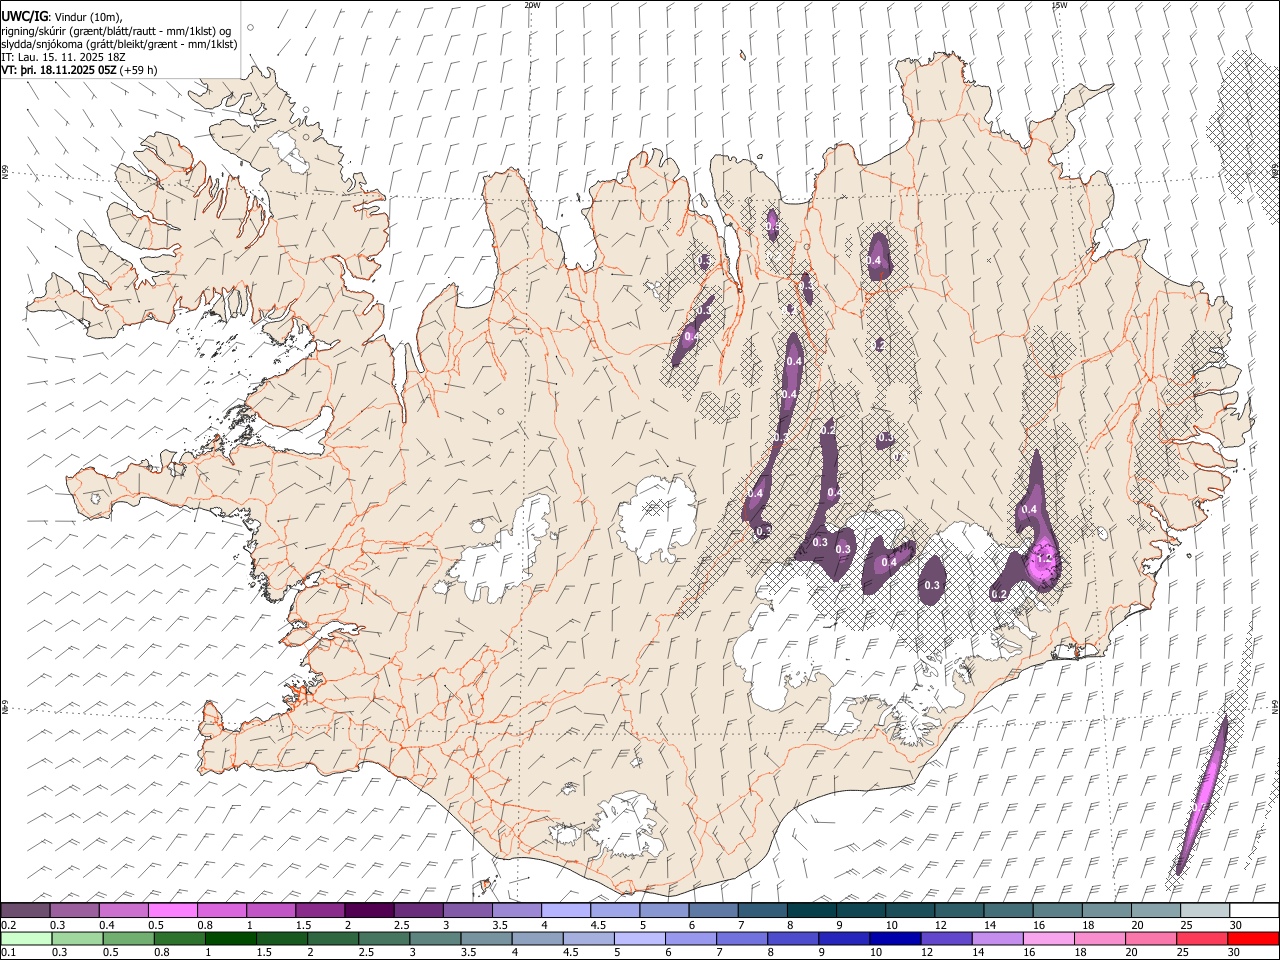Click the bold UWC/IG title text
Image resolution: width=1280 pixels, height=960 pixels.
[24, 16]
